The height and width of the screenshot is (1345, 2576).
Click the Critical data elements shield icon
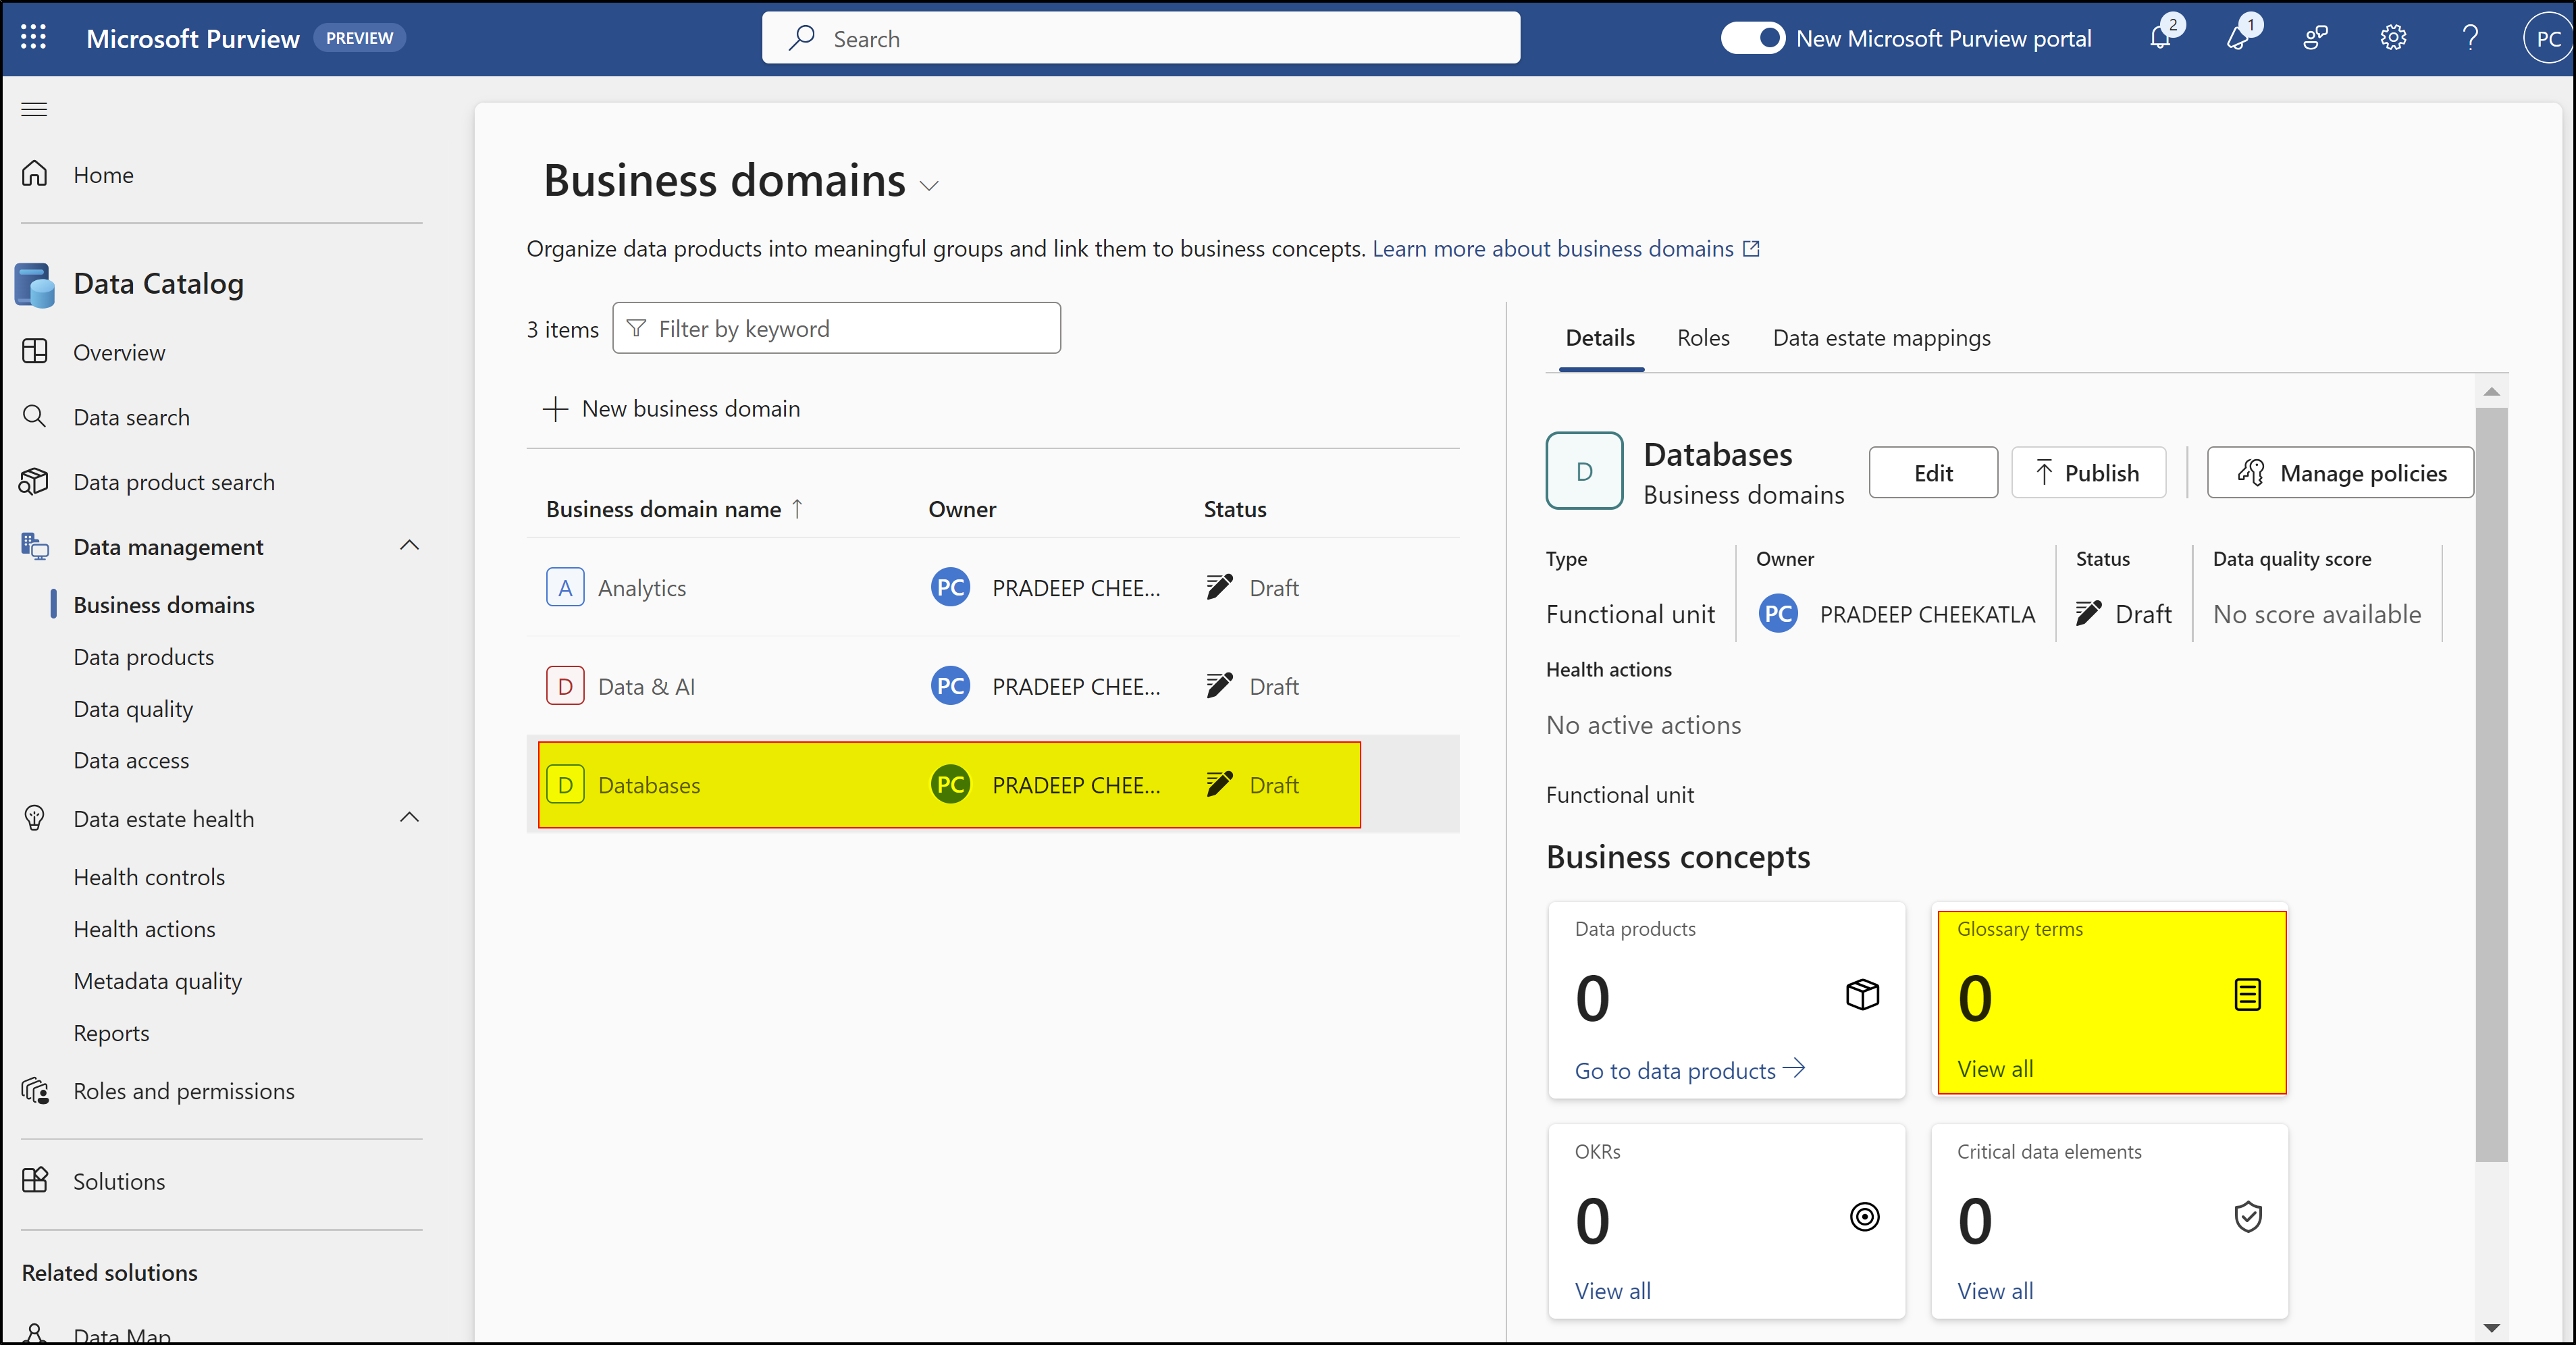click(x=2247, y=1217)
